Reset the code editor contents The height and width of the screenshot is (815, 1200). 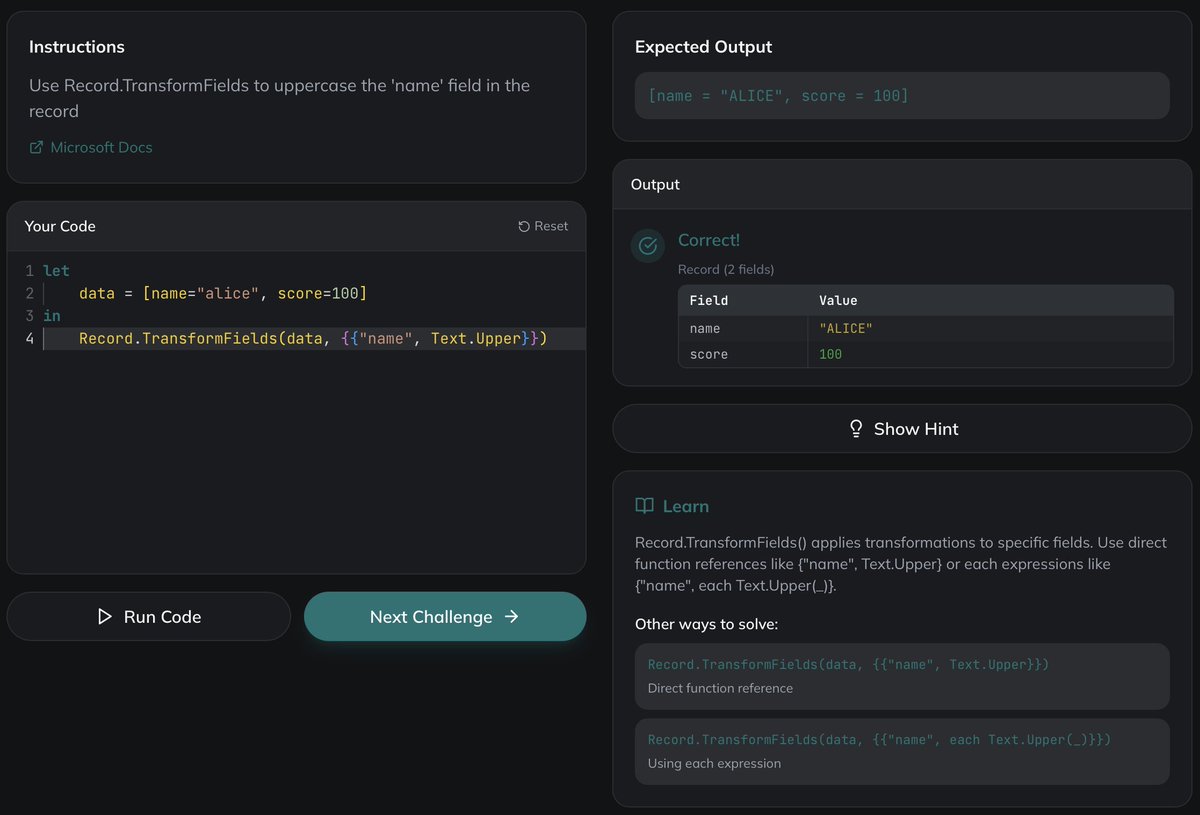coord(543,226)
